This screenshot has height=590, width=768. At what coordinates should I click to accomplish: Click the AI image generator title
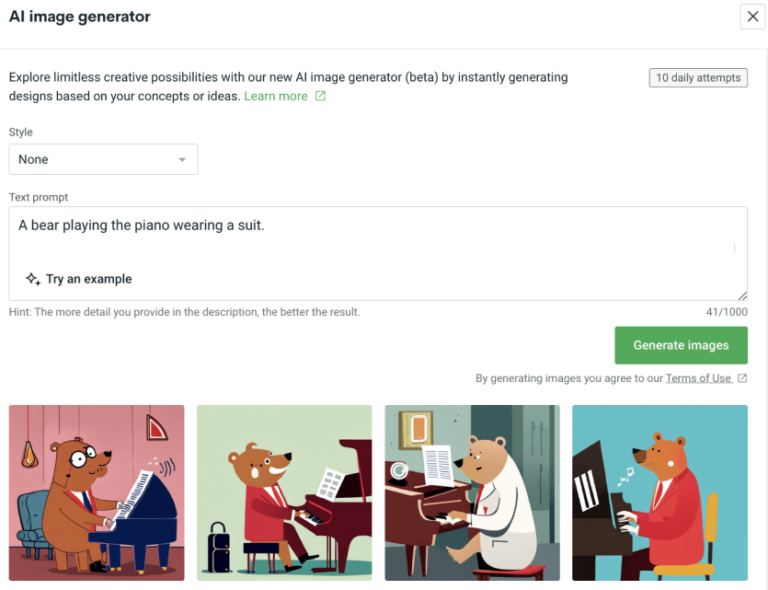point(79,17)
